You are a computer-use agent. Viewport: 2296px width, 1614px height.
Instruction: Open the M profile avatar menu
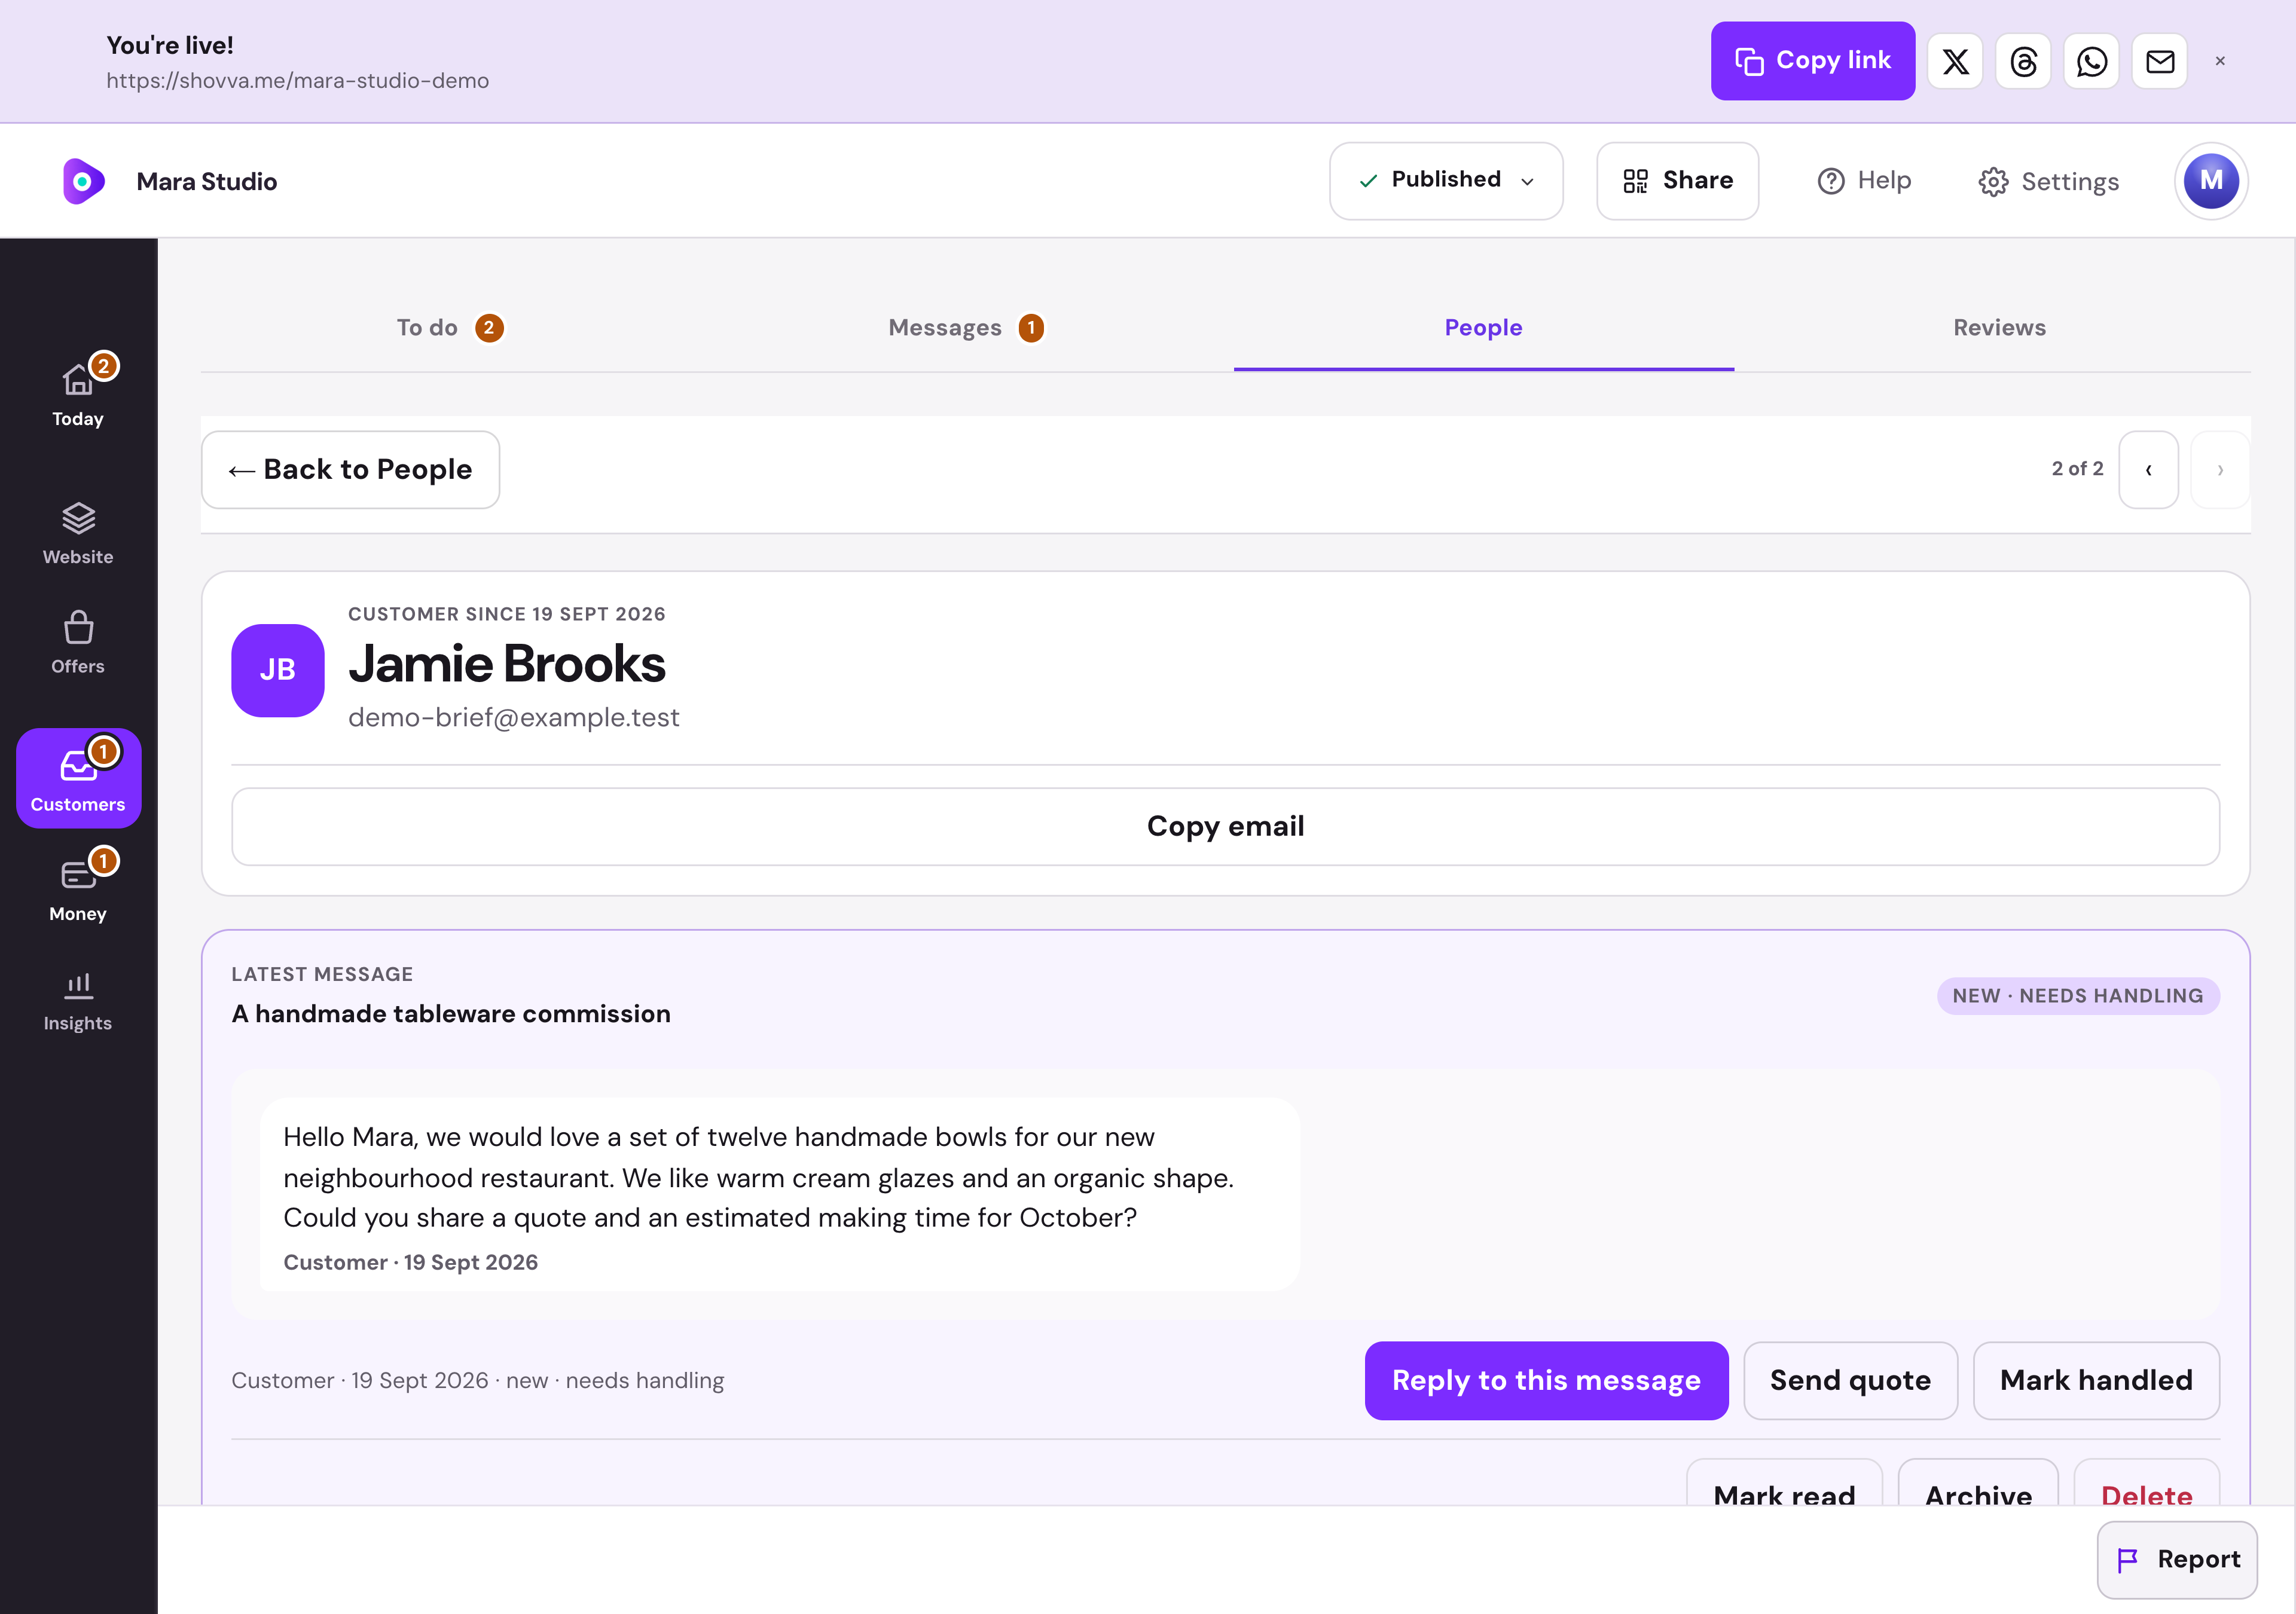(x=2211, y=181)
